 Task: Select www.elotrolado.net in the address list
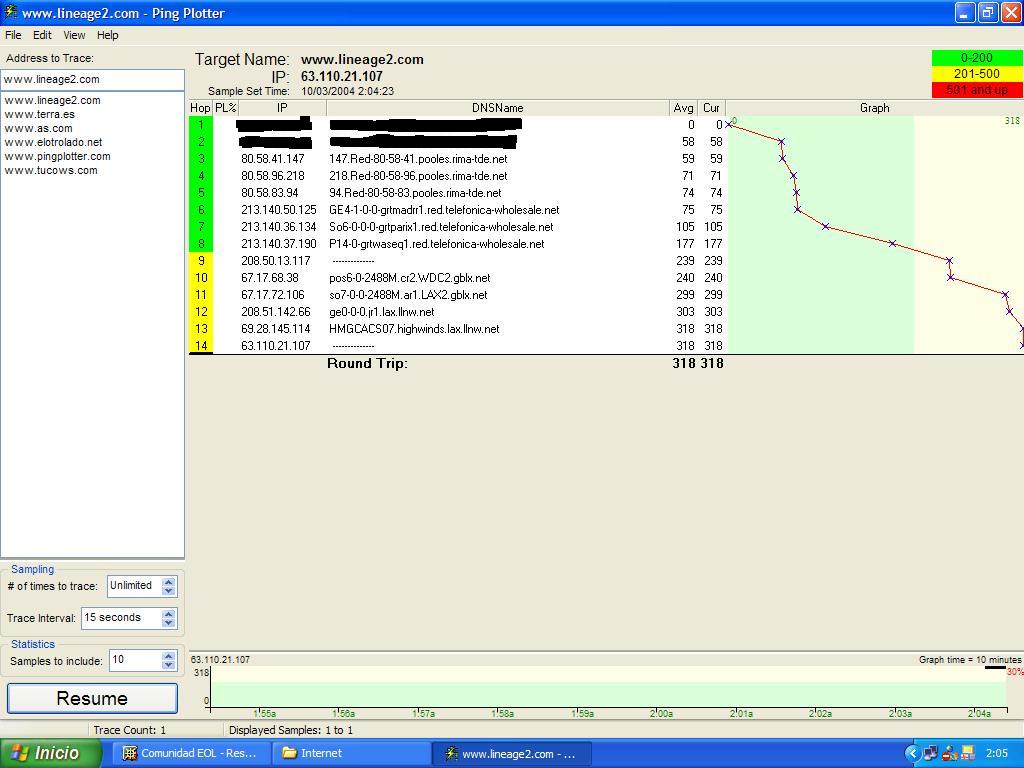point(53,142)
